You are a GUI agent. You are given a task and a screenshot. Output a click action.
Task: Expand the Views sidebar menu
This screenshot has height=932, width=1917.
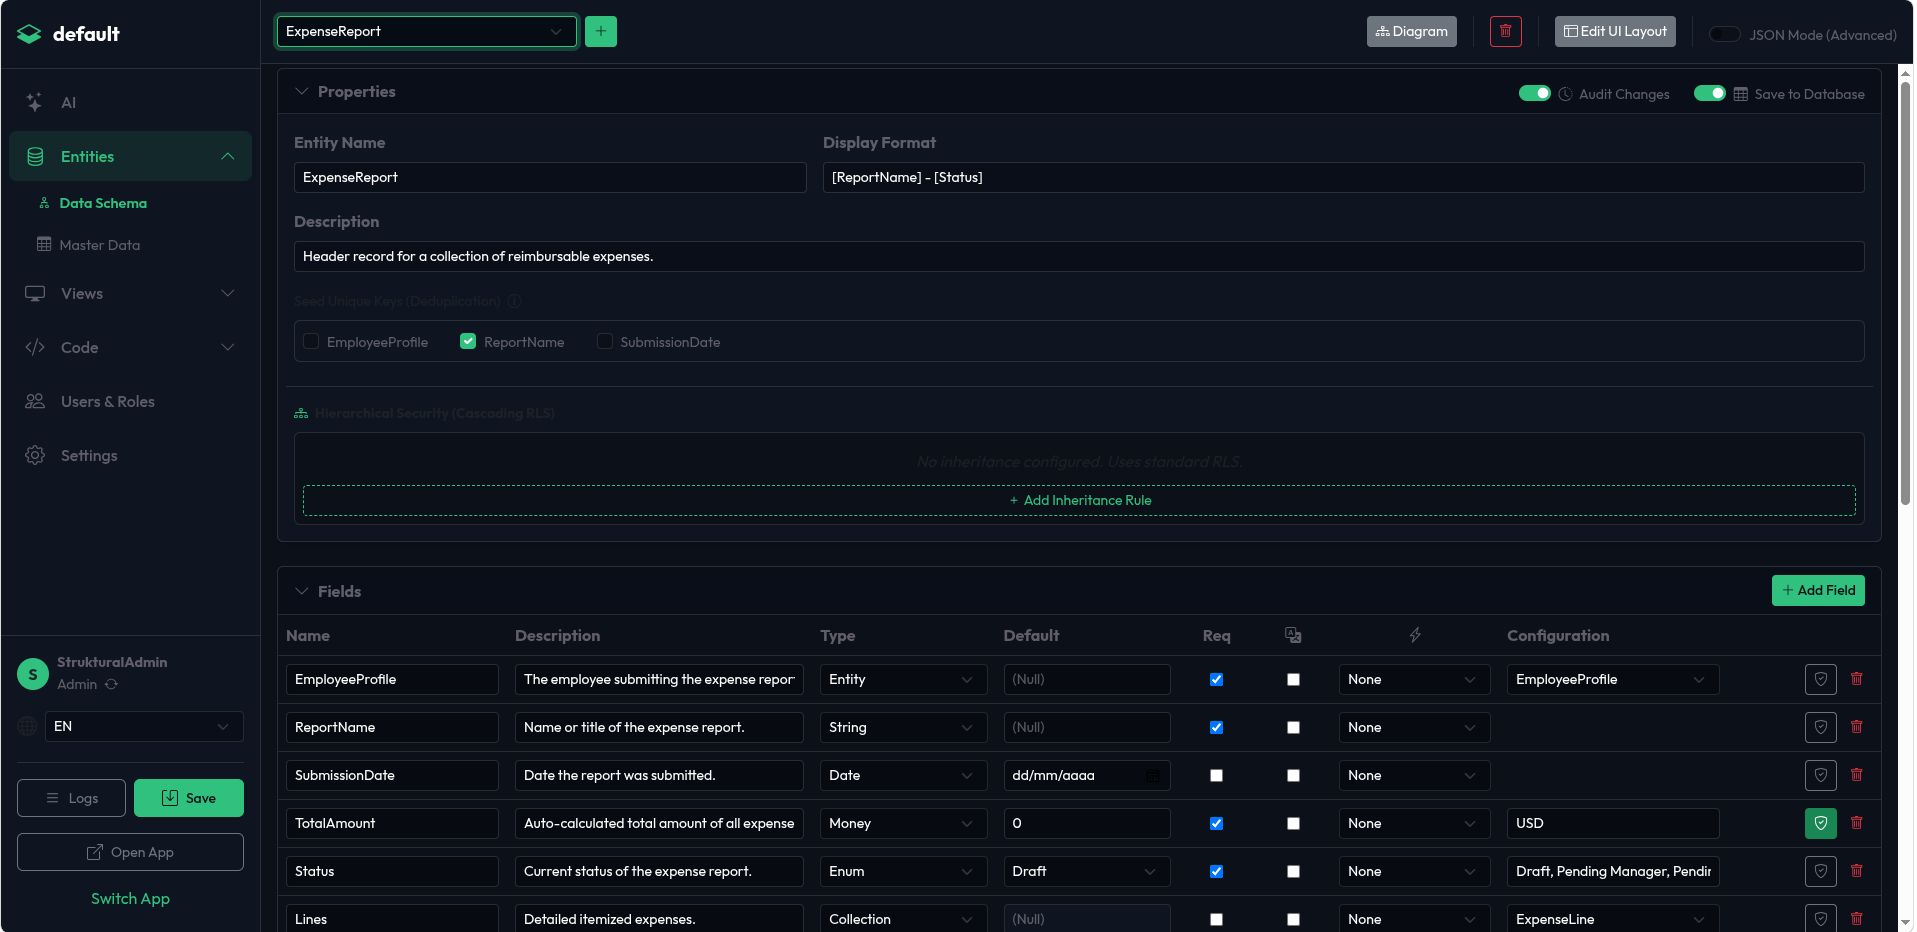click(130, 293)
